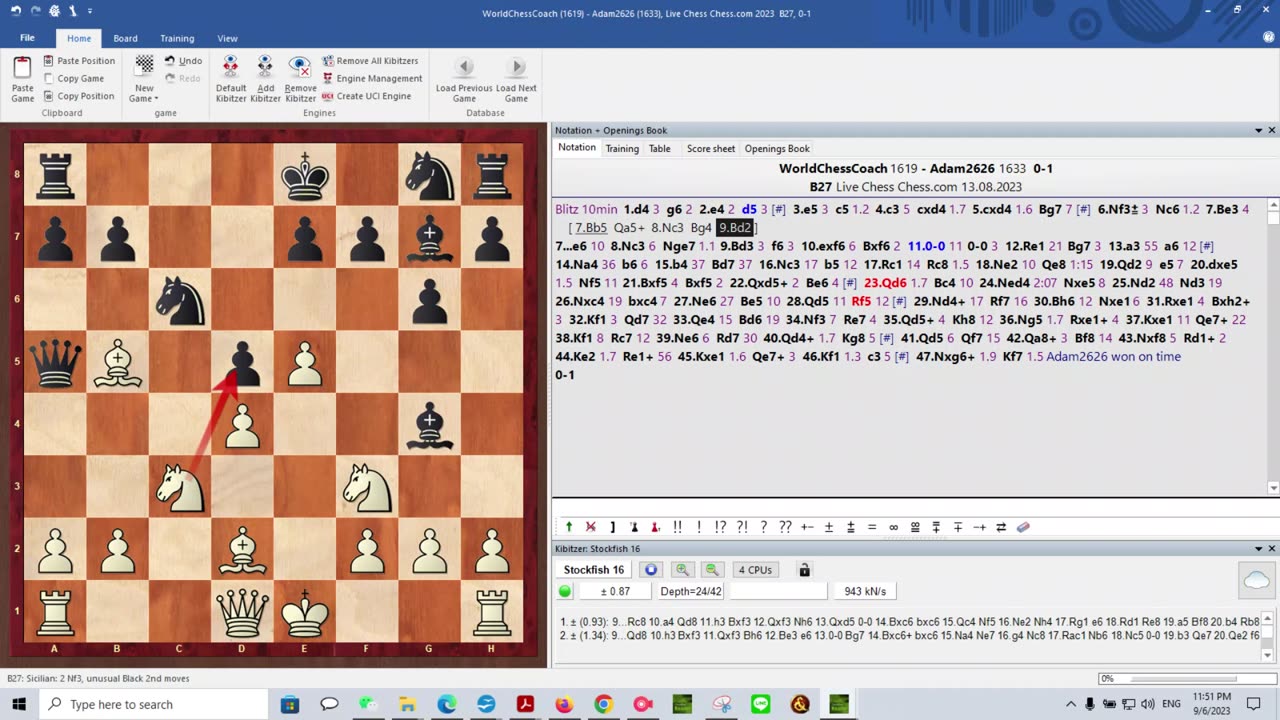Open Notation pane options dropdown arrow
Image resolution: width=1280 pixels, height=720 pixels.
point(1258,130)
